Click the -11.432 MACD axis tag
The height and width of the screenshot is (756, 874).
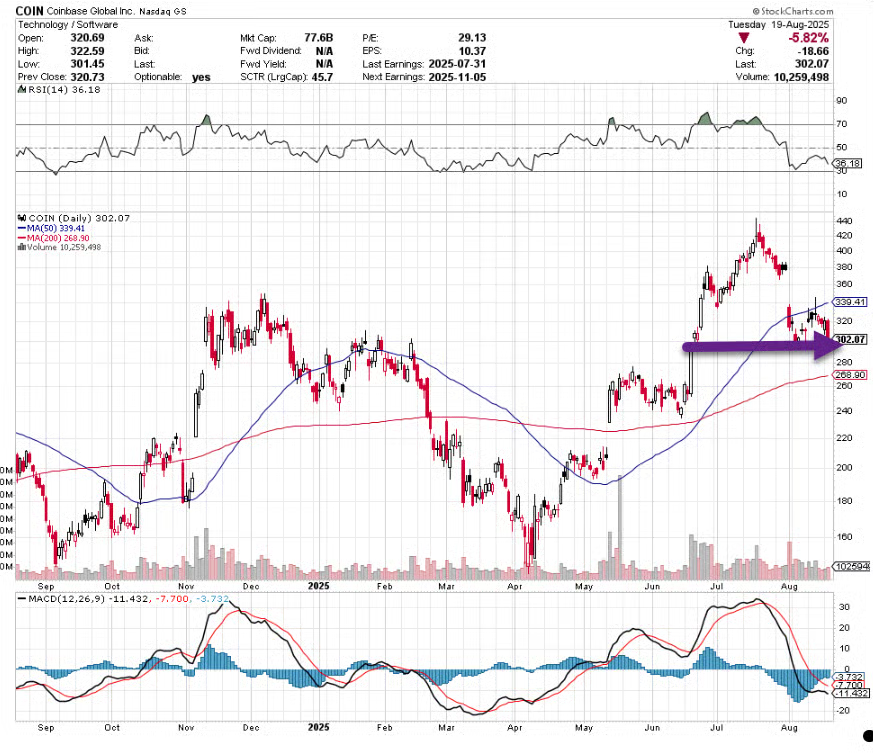[851, 693]
